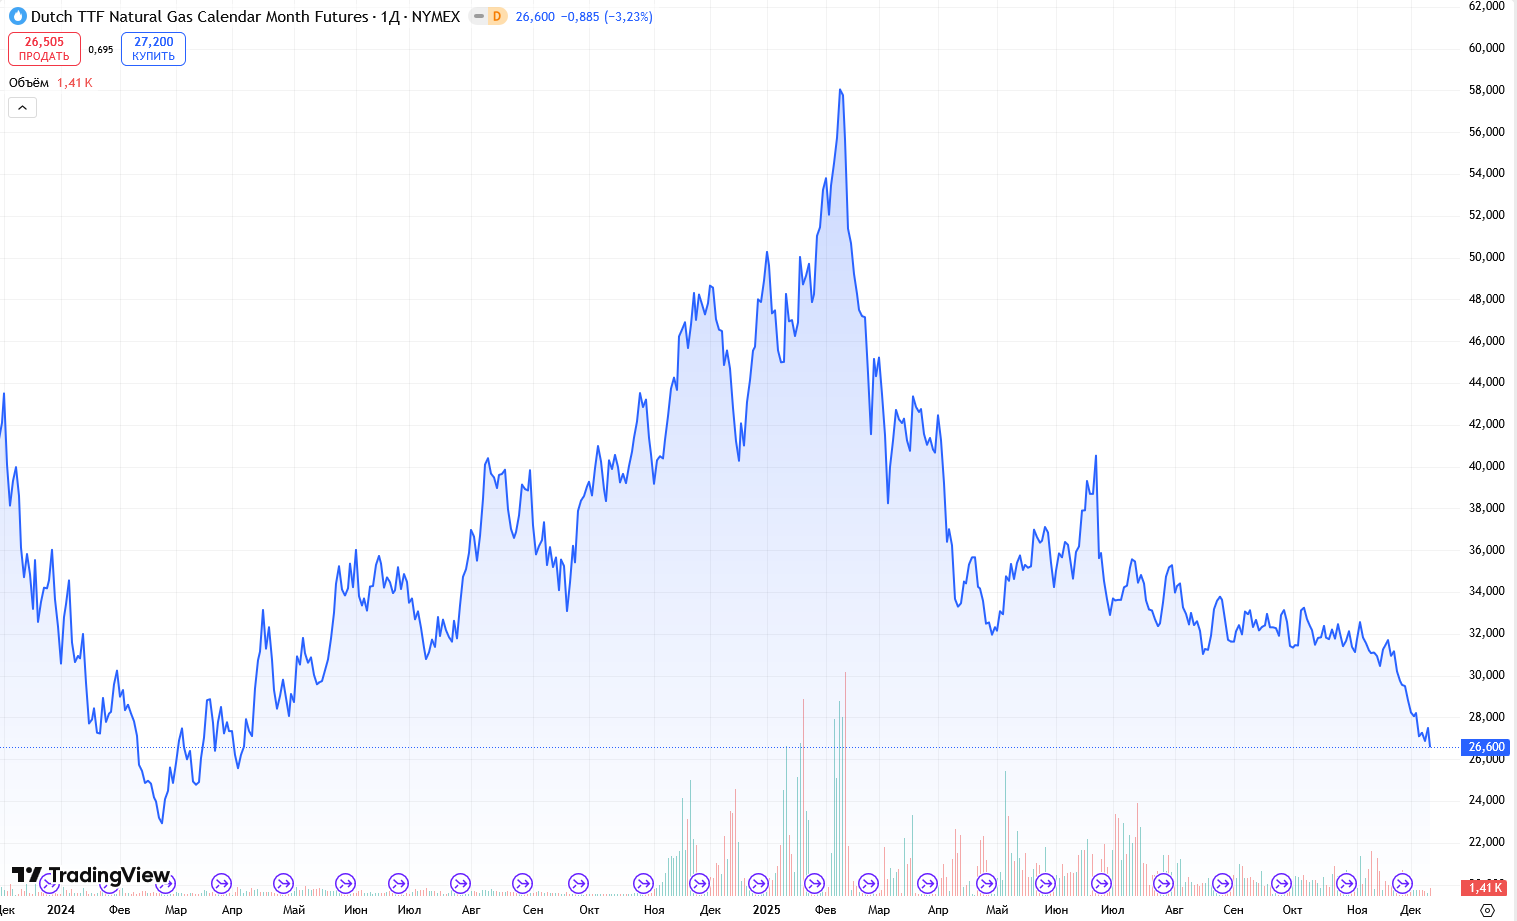Open chart settings hexagon icon in bottom-right corner
The image size is (1517, 921).
[x=1487, y=909]
